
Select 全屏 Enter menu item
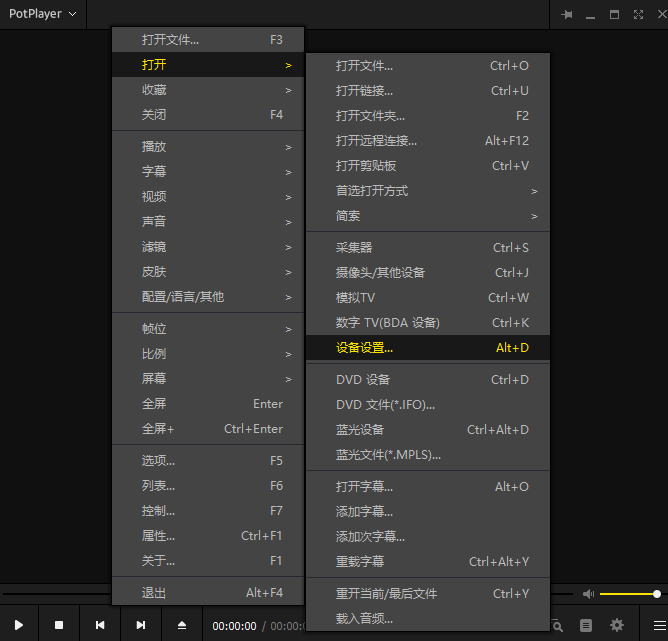208,403
